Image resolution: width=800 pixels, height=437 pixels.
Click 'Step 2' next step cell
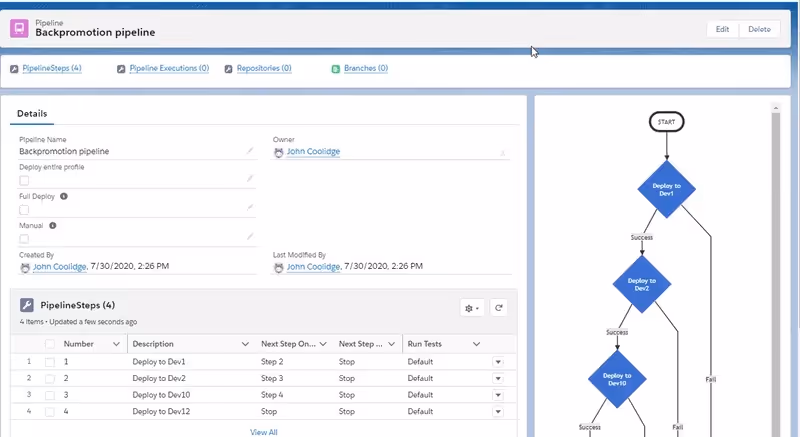coord(272,362)
